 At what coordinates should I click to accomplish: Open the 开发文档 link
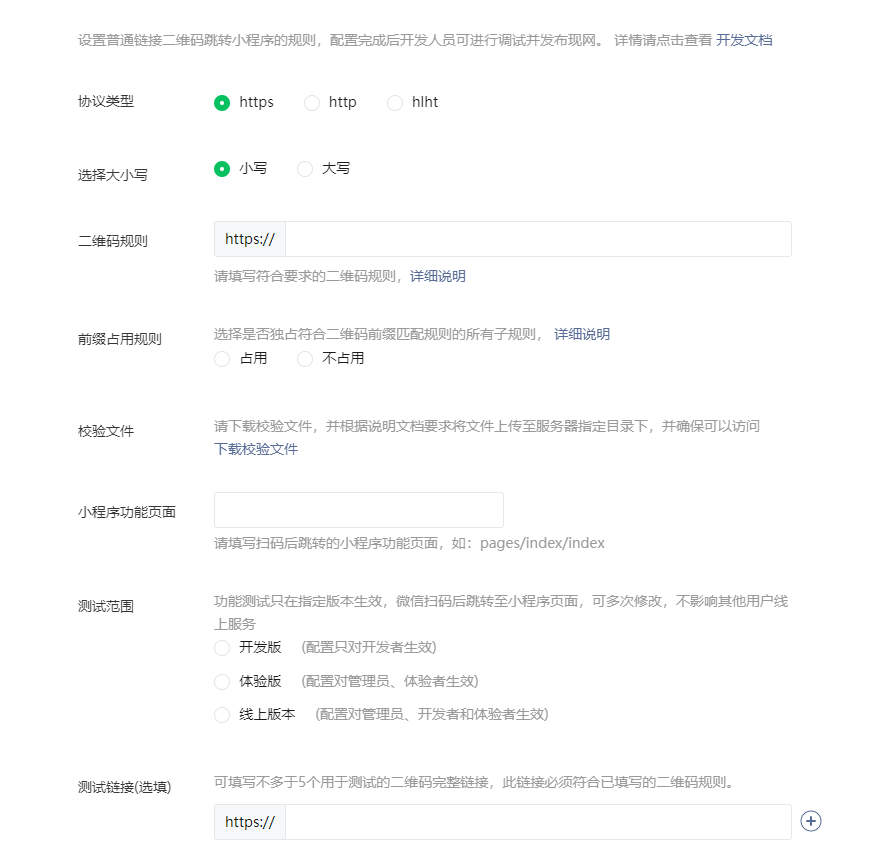(x=744, y=40)
